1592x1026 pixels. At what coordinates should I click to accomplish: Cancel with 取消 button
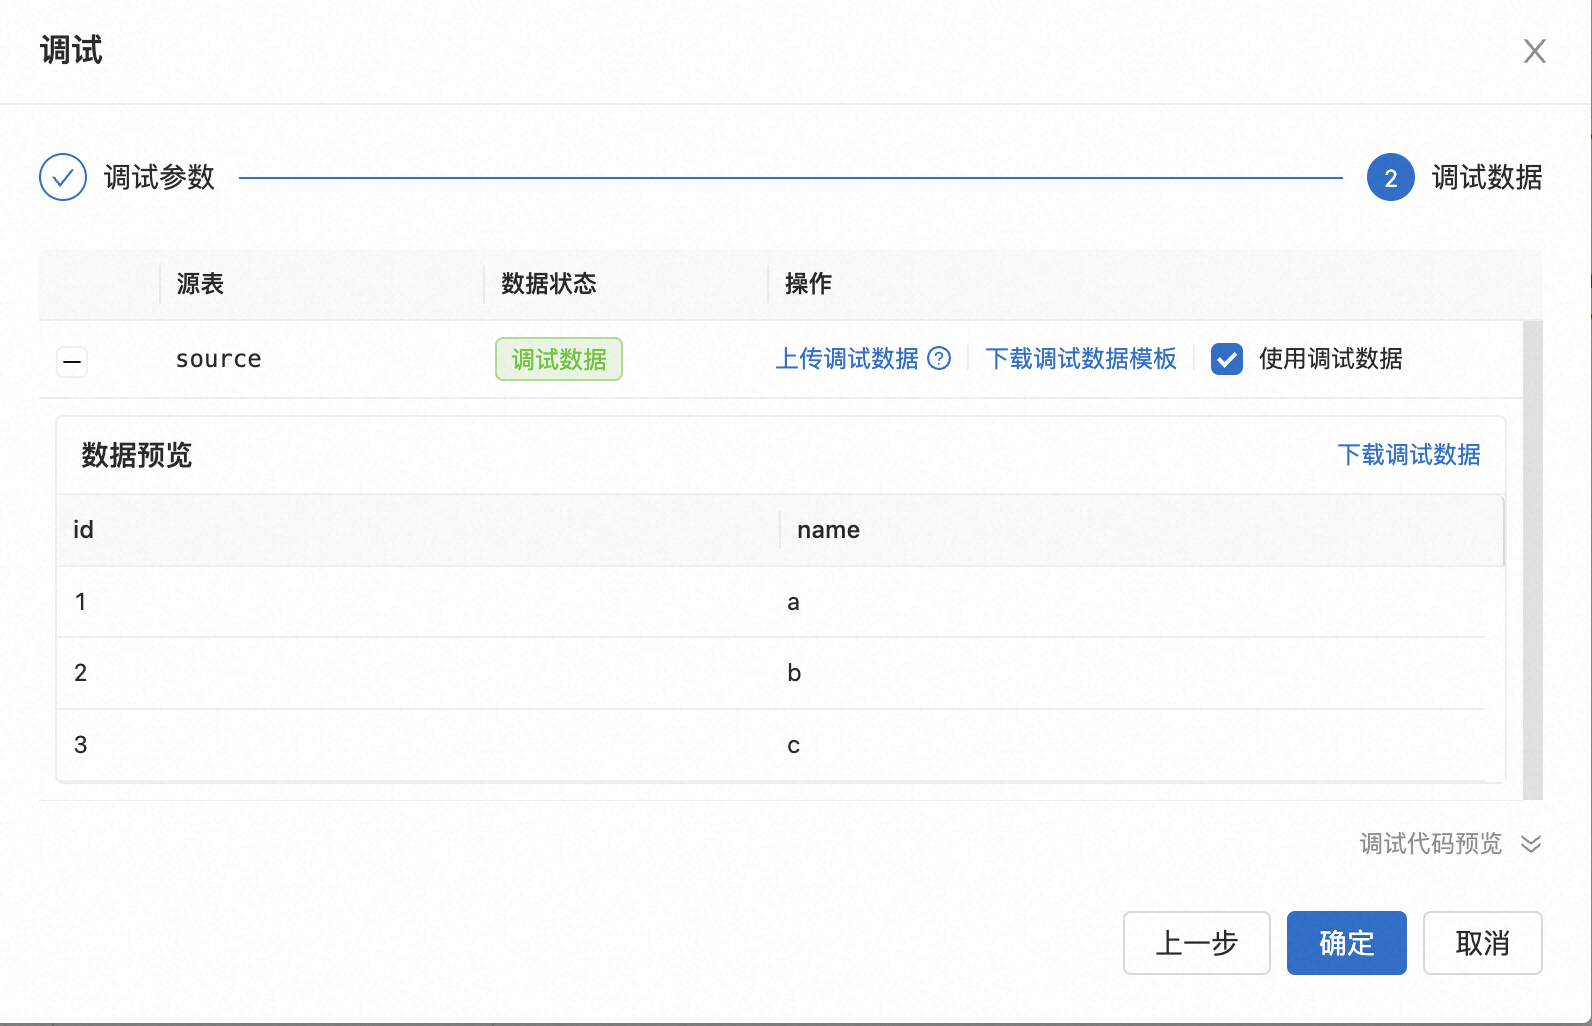(x=1482, y=942)
